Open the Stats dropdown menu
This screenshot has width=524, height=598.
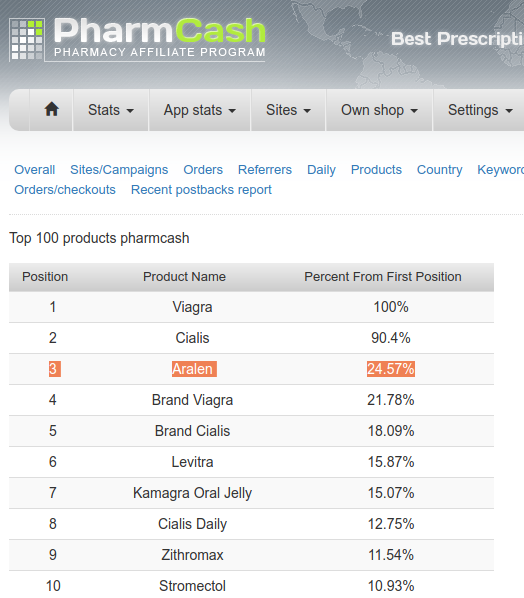coord(111,110)
